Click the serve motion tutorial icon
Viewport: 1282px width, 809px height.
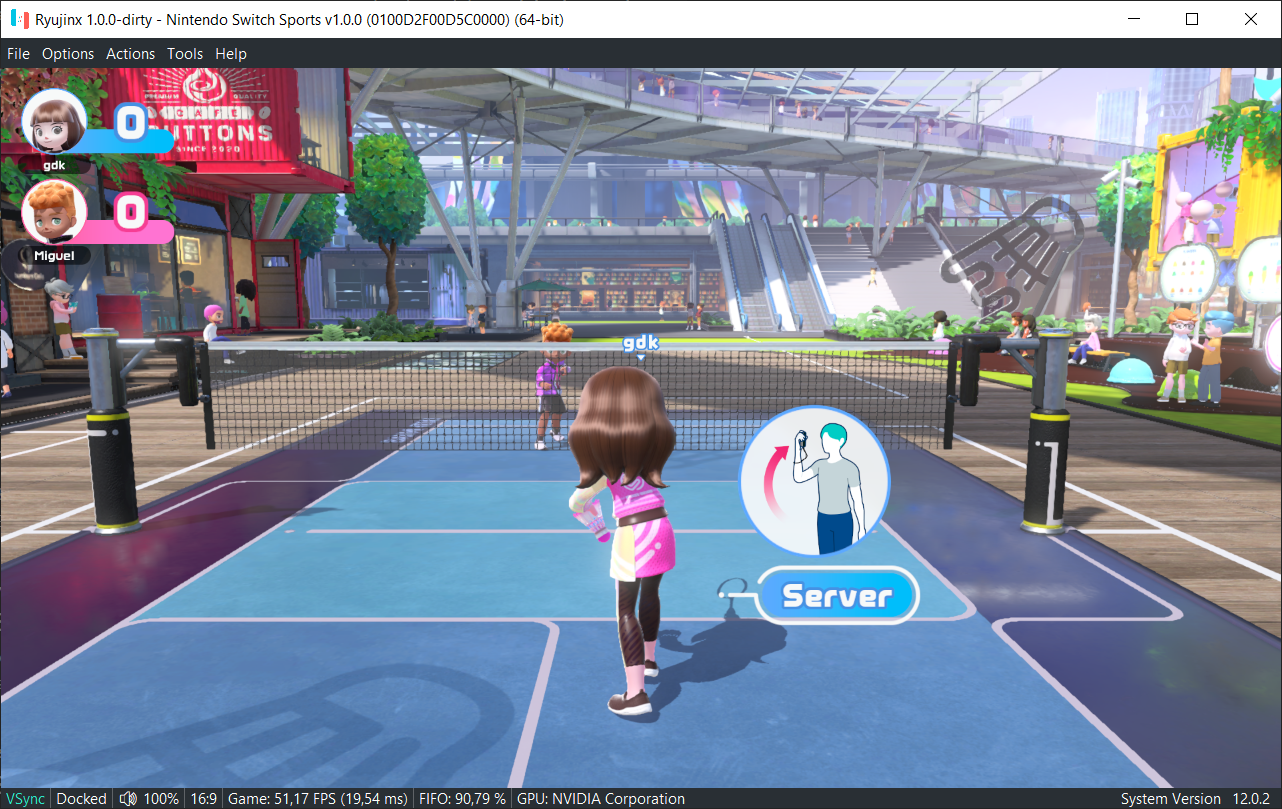pyautogui.click(x=814, y=481)
